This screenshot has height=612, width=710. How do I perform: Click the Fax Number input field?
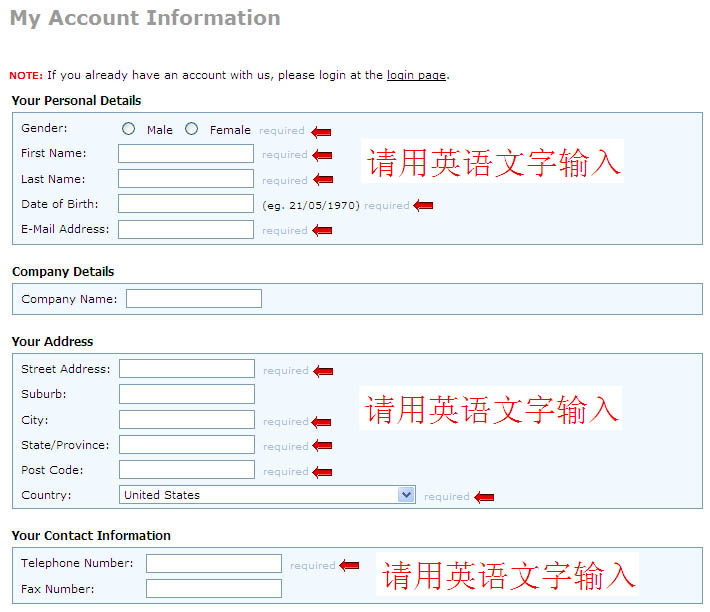[x=214, y=588]
